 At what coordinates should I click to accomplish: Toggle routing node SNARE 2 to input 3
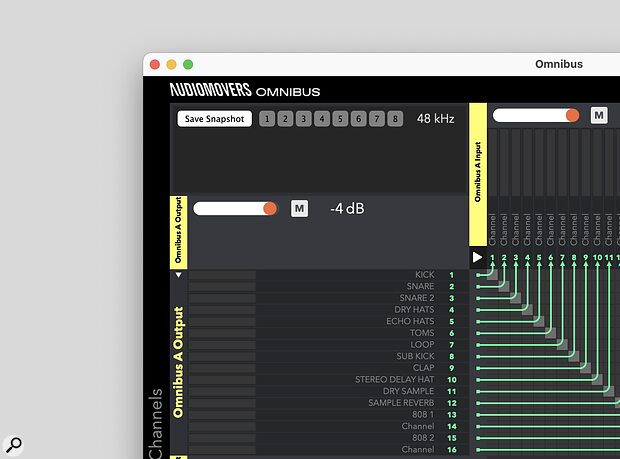[516, 298]
